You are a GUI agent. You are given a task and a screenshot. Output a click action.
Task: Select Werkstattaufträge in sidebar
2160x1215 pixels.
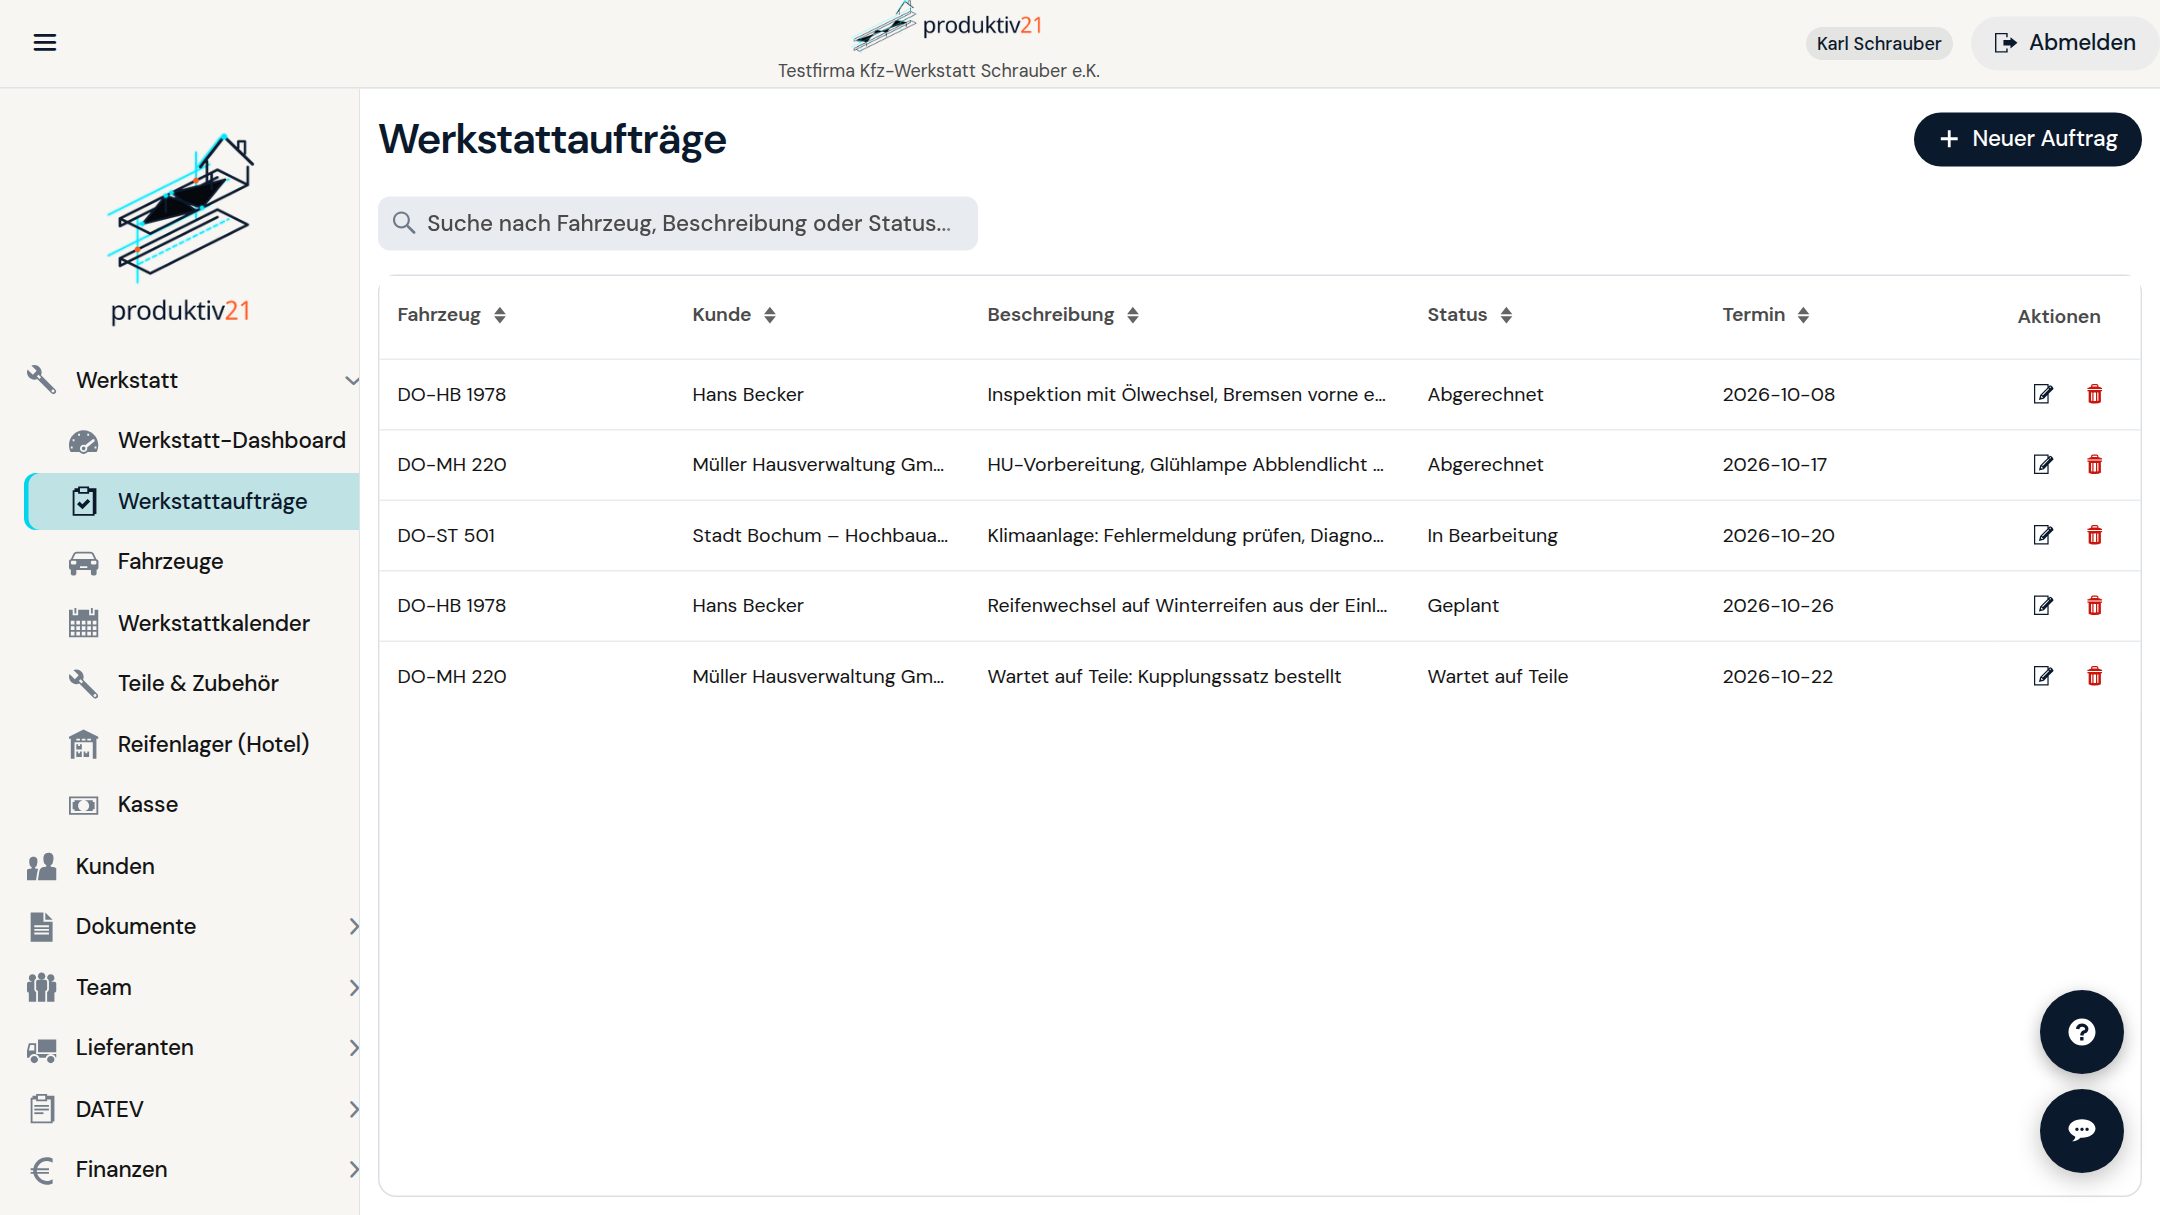click(x=192, y=501)
